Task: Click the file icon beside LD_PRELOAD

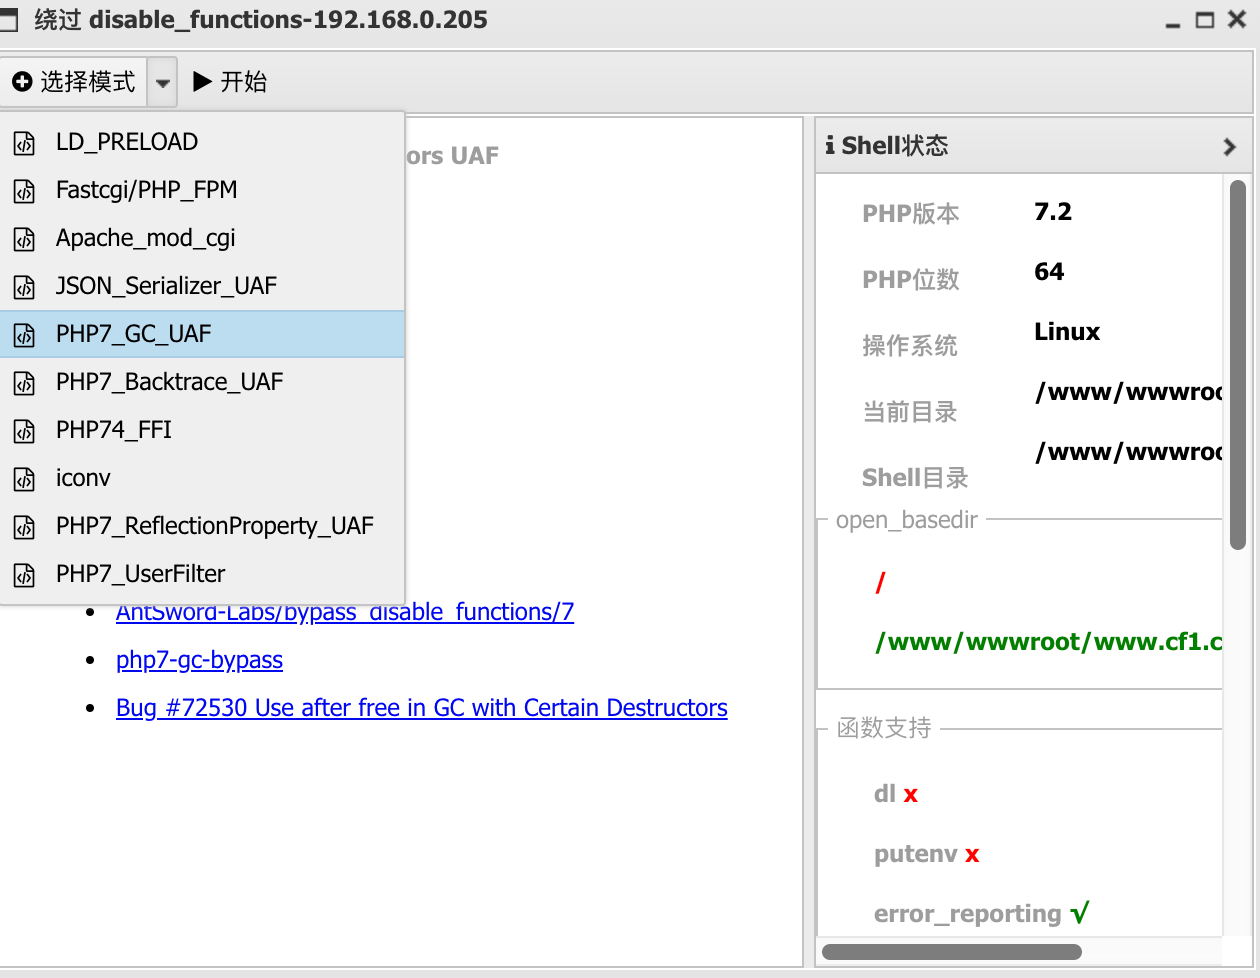Action: pyautogui.click(x=24, y=143)
